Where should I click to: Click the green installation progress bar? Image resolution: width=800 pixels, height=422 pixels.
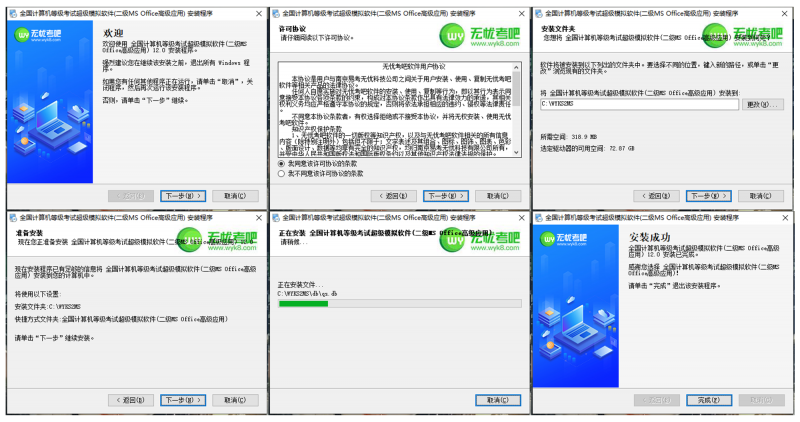click(x=399, y=304)
